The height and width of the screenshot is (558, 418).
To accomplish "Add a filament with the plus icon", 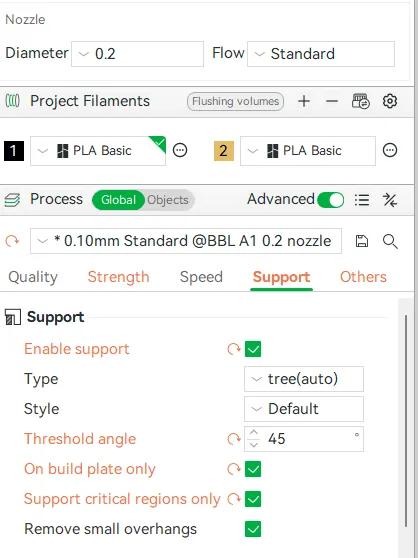I will (x=304, y=101).
